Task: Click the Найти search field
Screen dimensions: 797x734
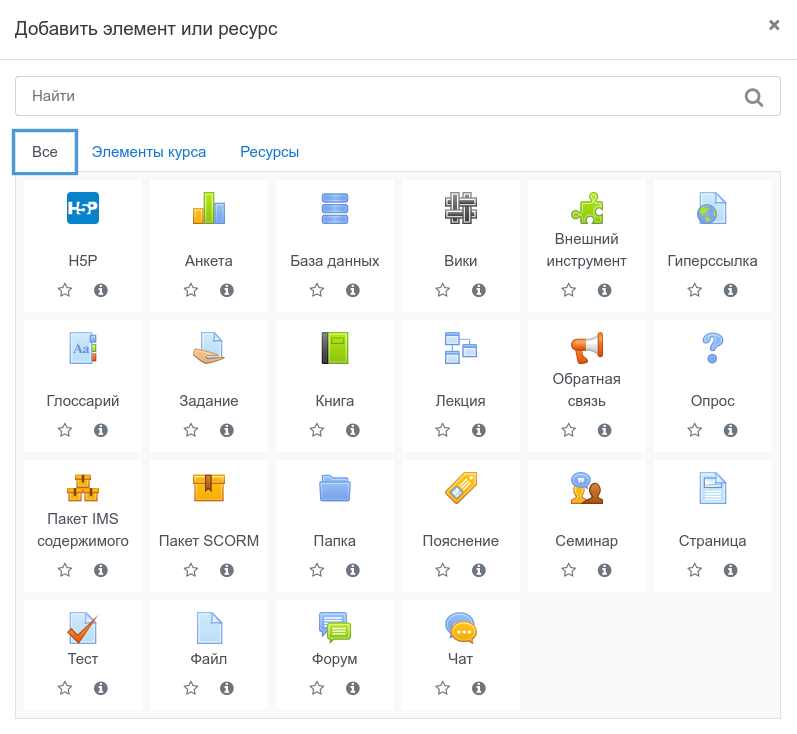Action: (380, 96)
